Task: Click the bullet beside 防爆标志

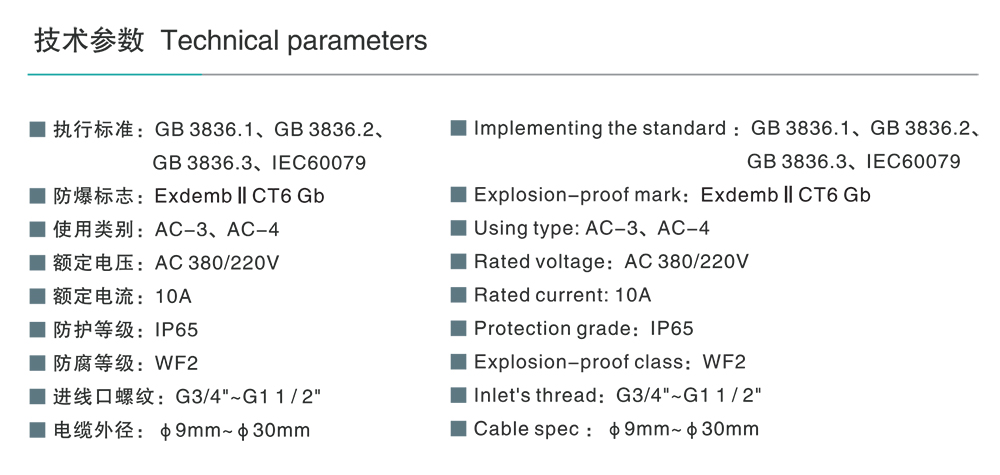Action: [x=38, y=195]
